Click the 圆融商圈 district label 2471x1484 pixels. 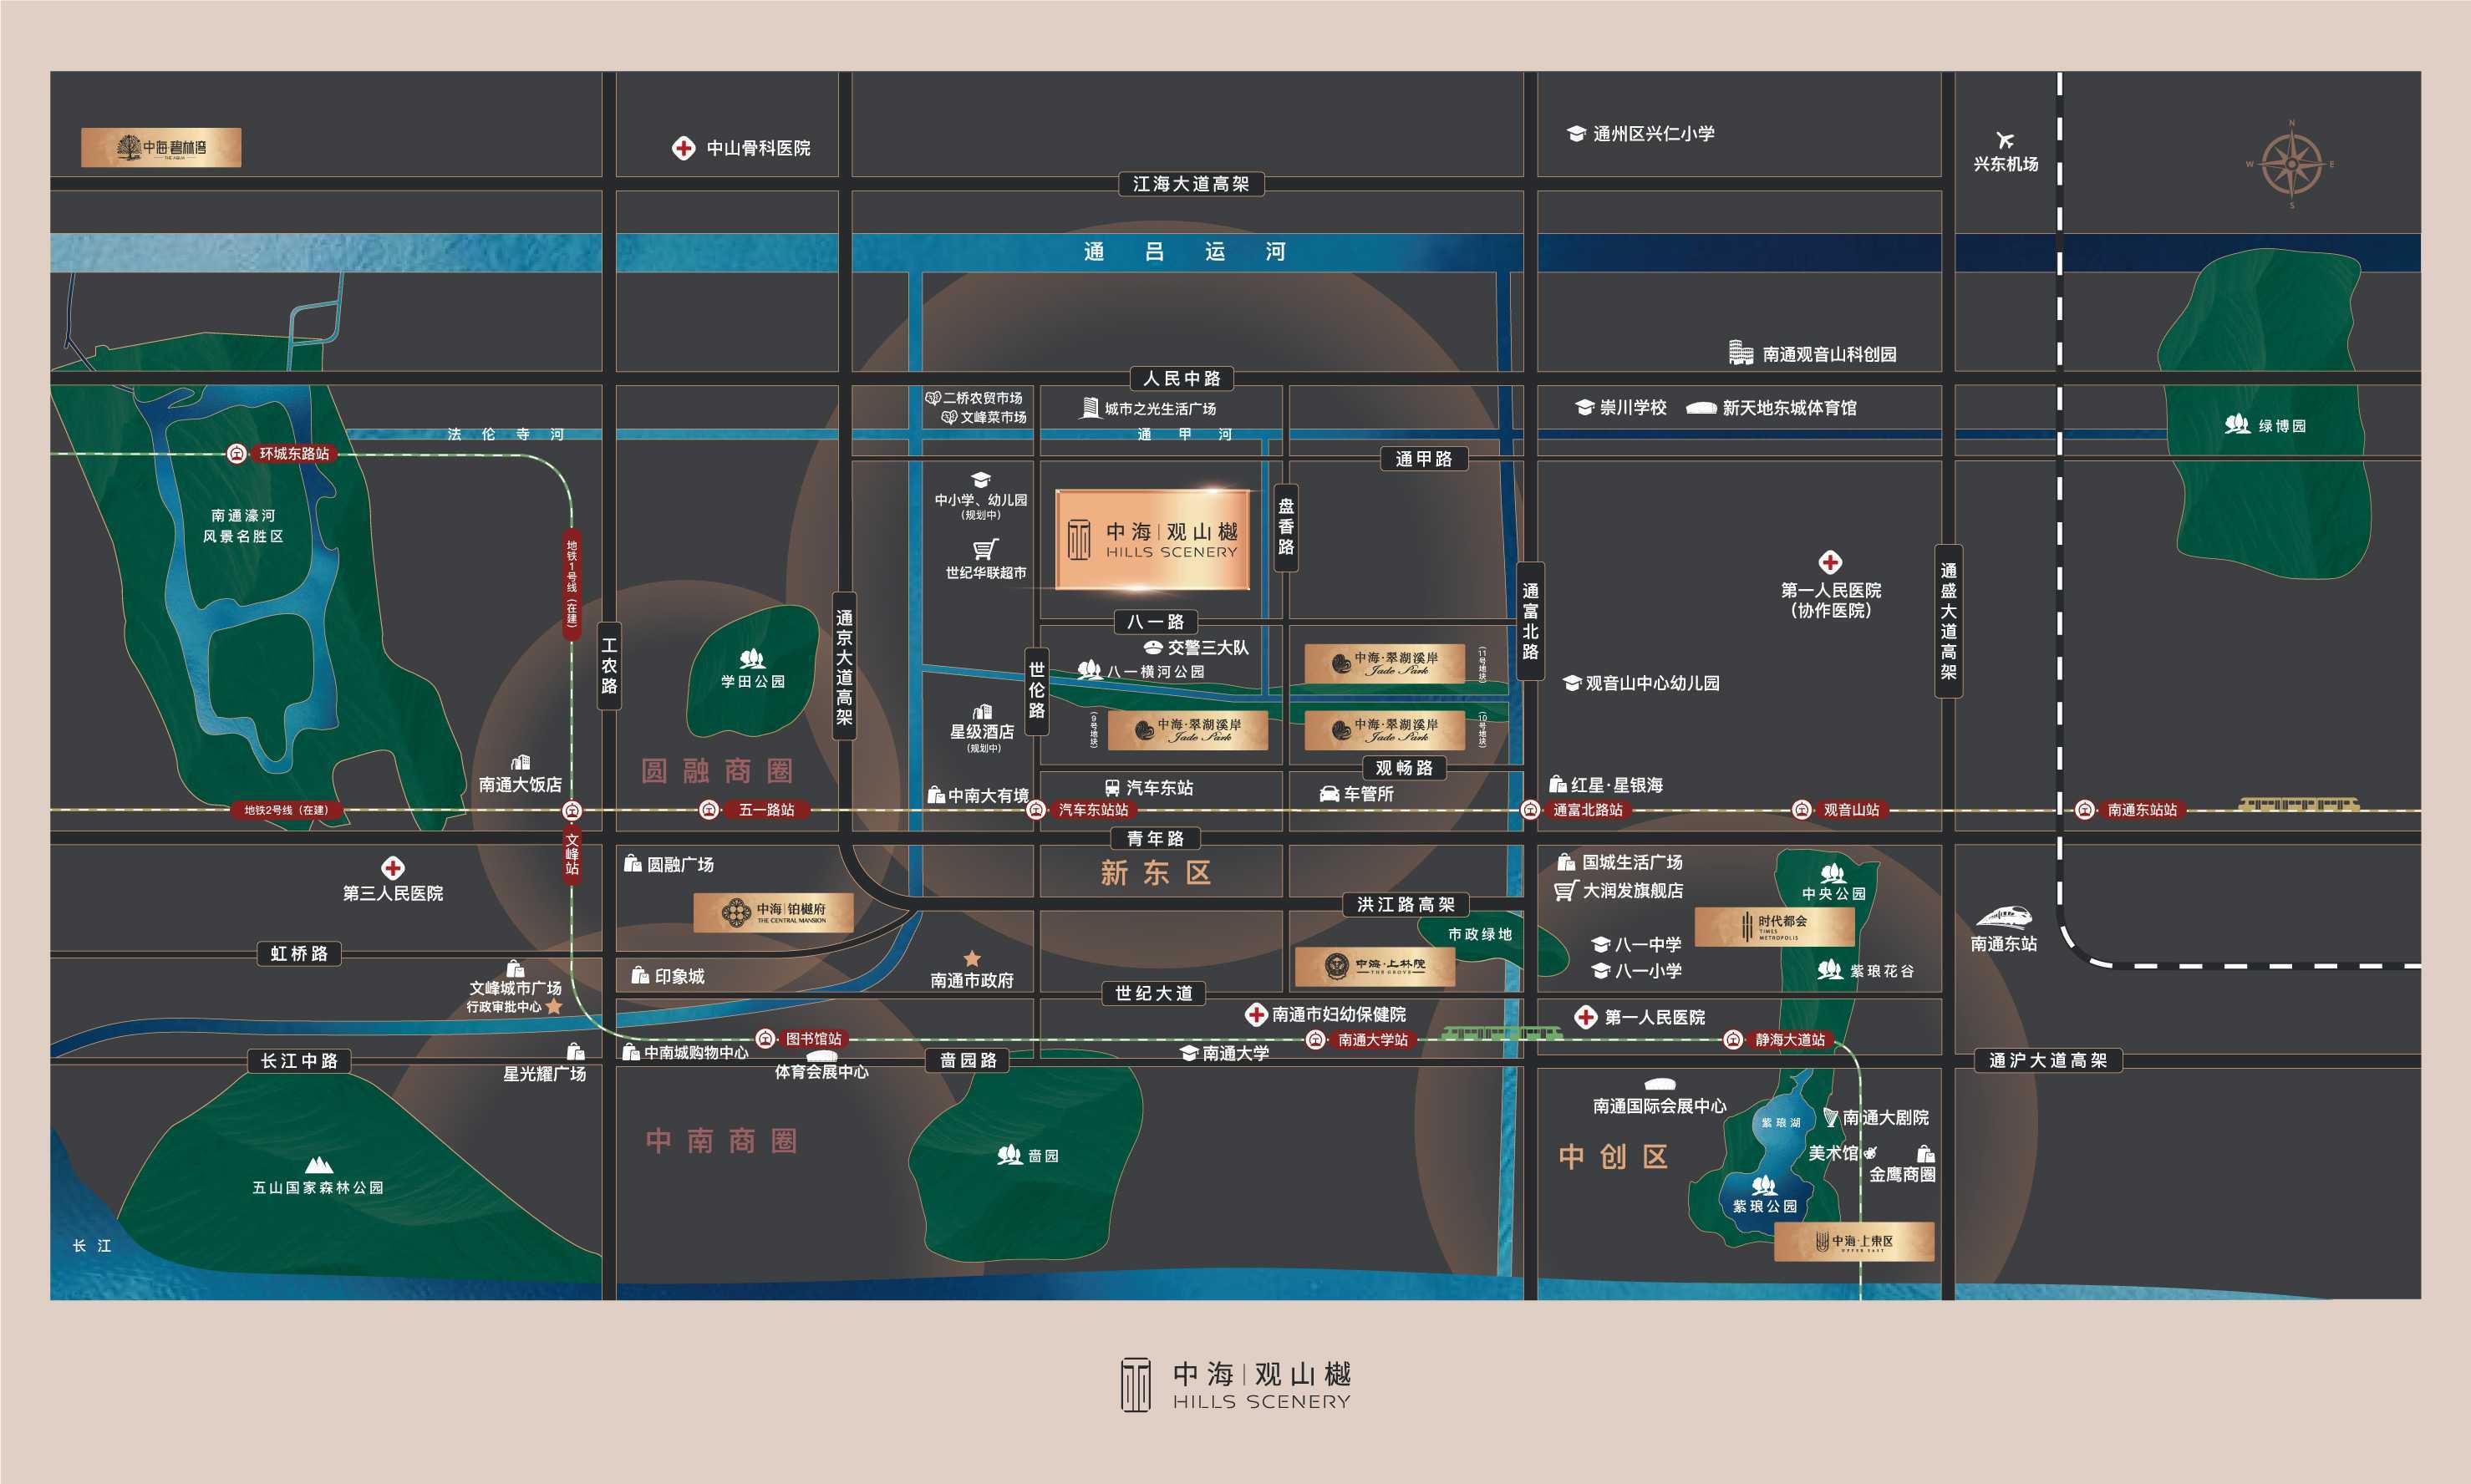point(717,771)
